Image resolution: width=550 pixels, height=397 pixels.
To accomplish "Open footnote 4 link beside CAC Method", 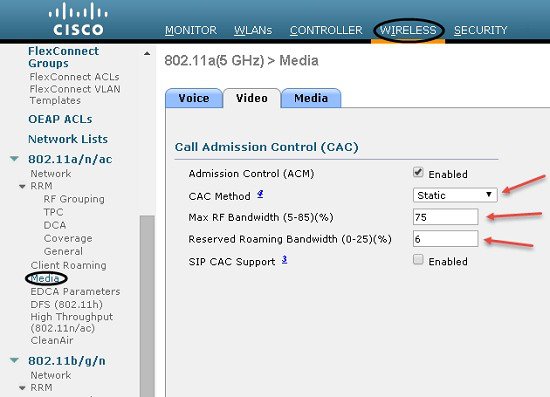I will click(x=260, y=194).
